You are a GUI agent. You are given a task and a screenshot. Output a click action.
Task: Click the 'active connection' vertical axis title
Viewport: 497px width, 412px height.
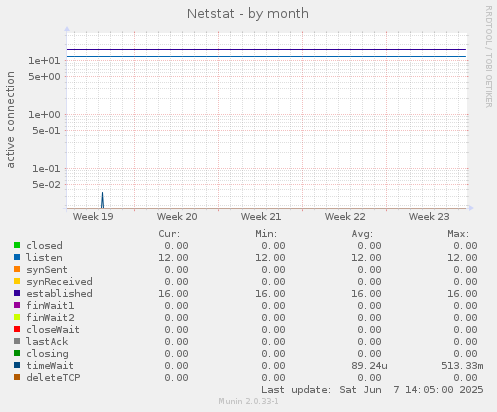click(x=10, y=120)
